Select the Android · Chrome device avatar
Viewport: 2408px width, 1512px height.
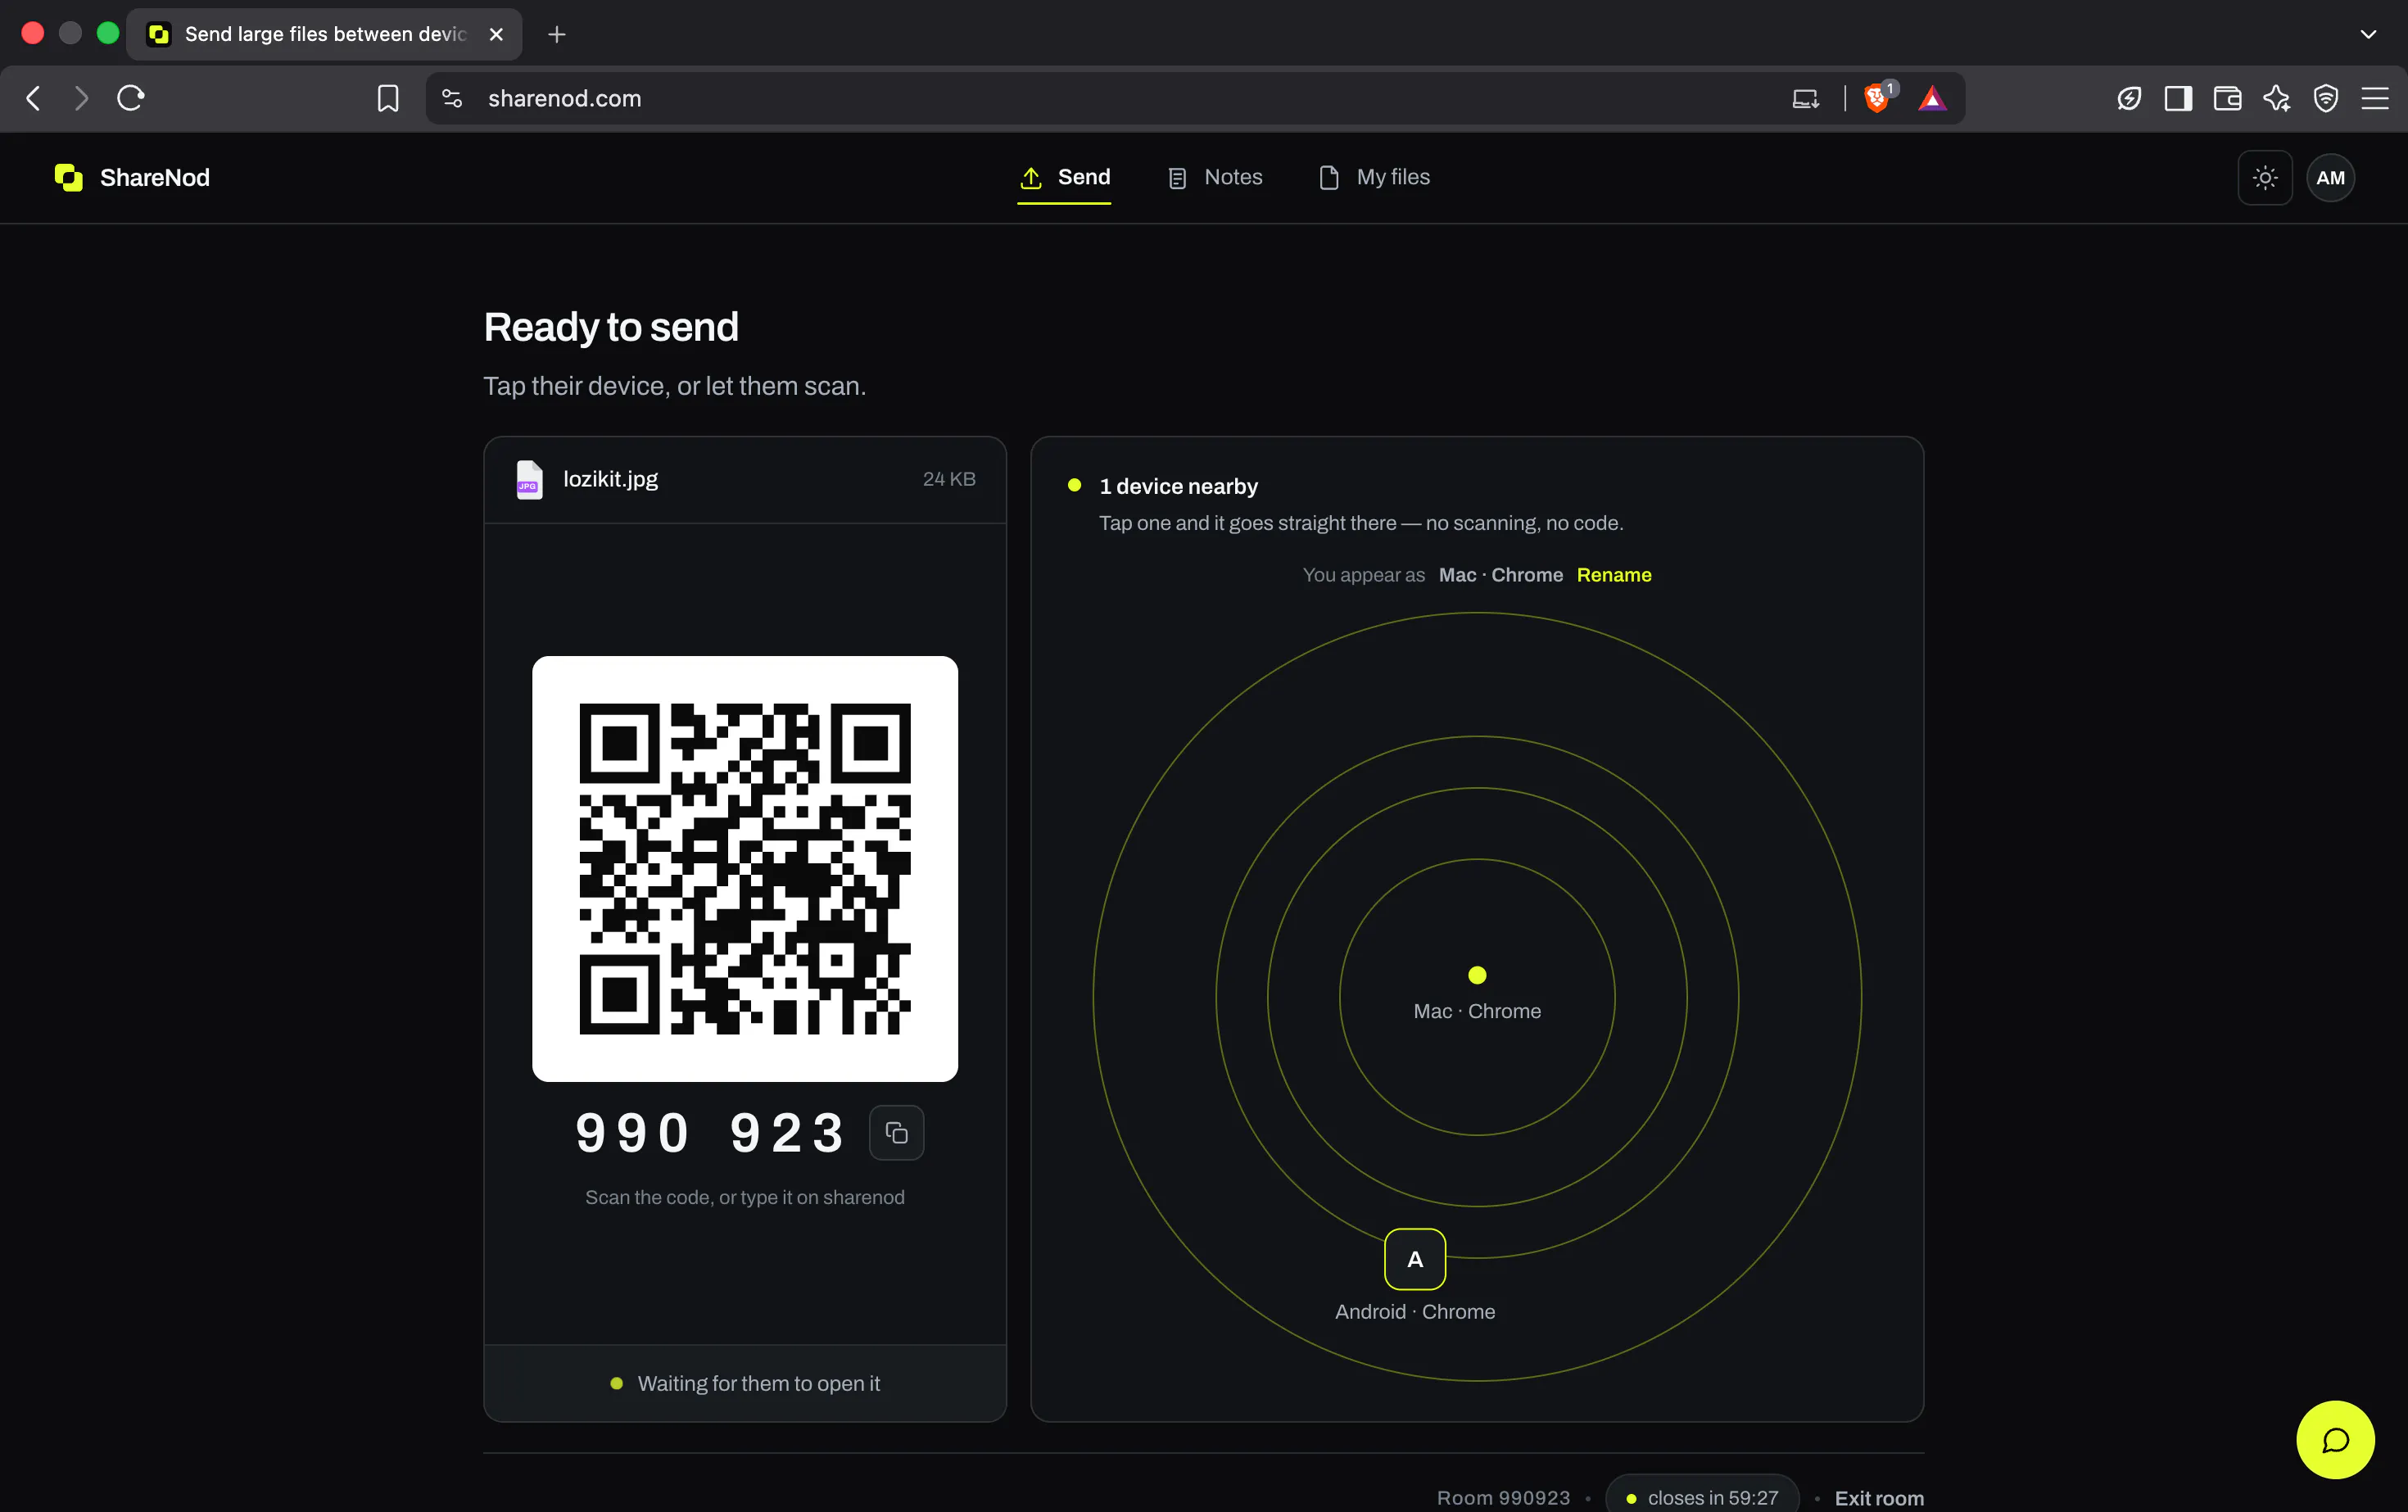click(1414, 1259)
